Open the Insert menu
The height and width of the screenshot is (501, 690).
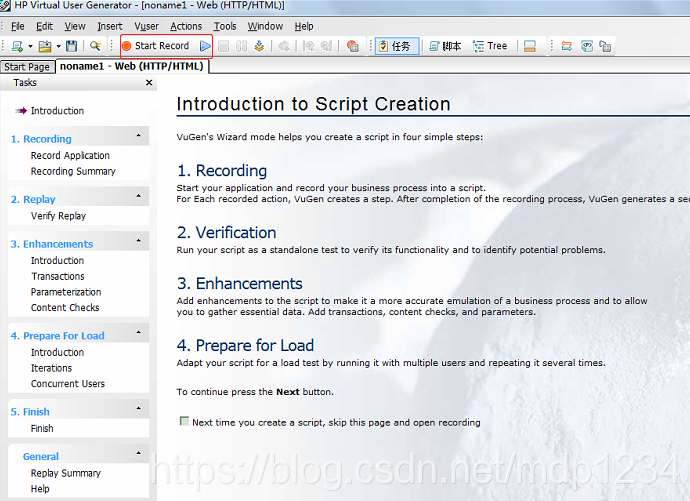click(110, 26)
